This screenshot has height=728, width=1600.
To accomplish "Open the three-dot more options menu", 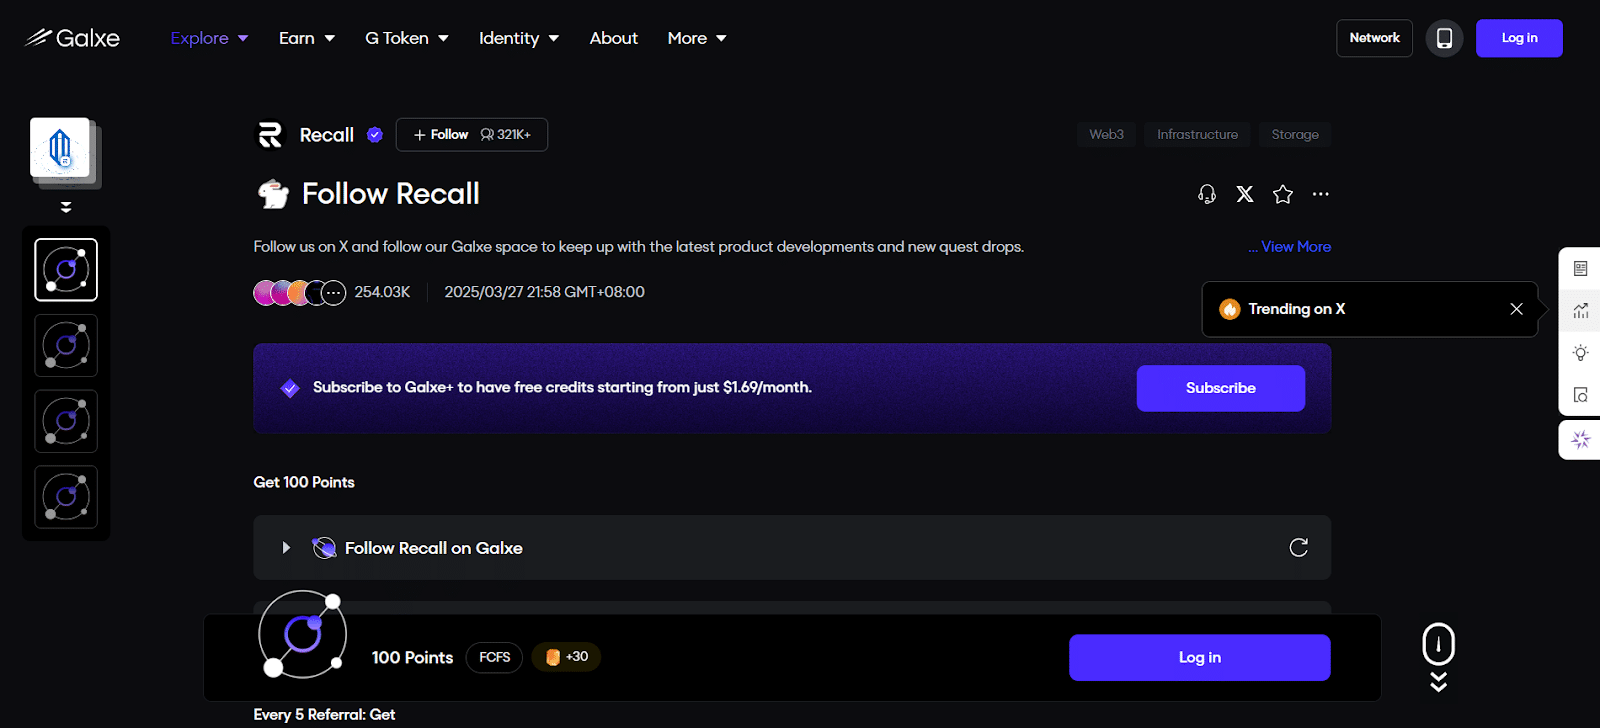I will [1321, 194].
